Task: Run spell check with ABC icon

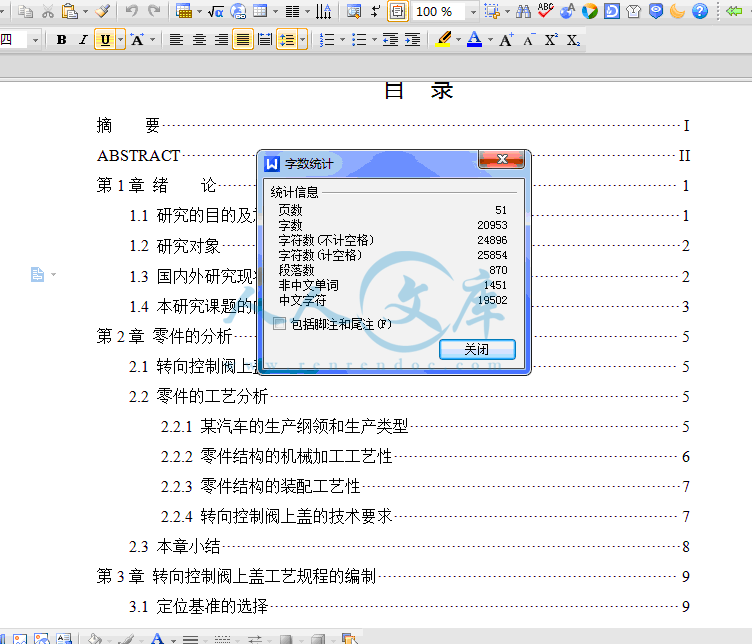Action: coord(545,11)
